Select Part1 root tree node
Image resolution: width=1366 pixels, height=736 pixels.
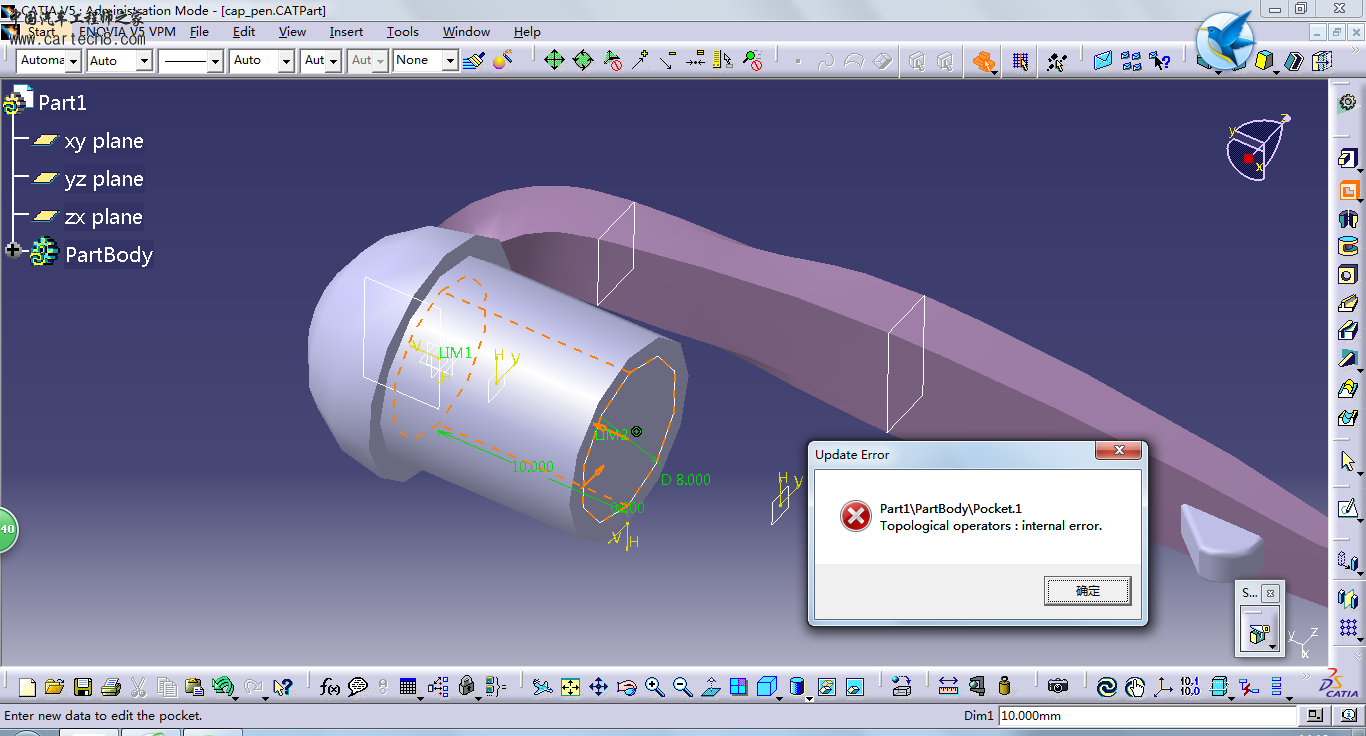coord(62,102)
